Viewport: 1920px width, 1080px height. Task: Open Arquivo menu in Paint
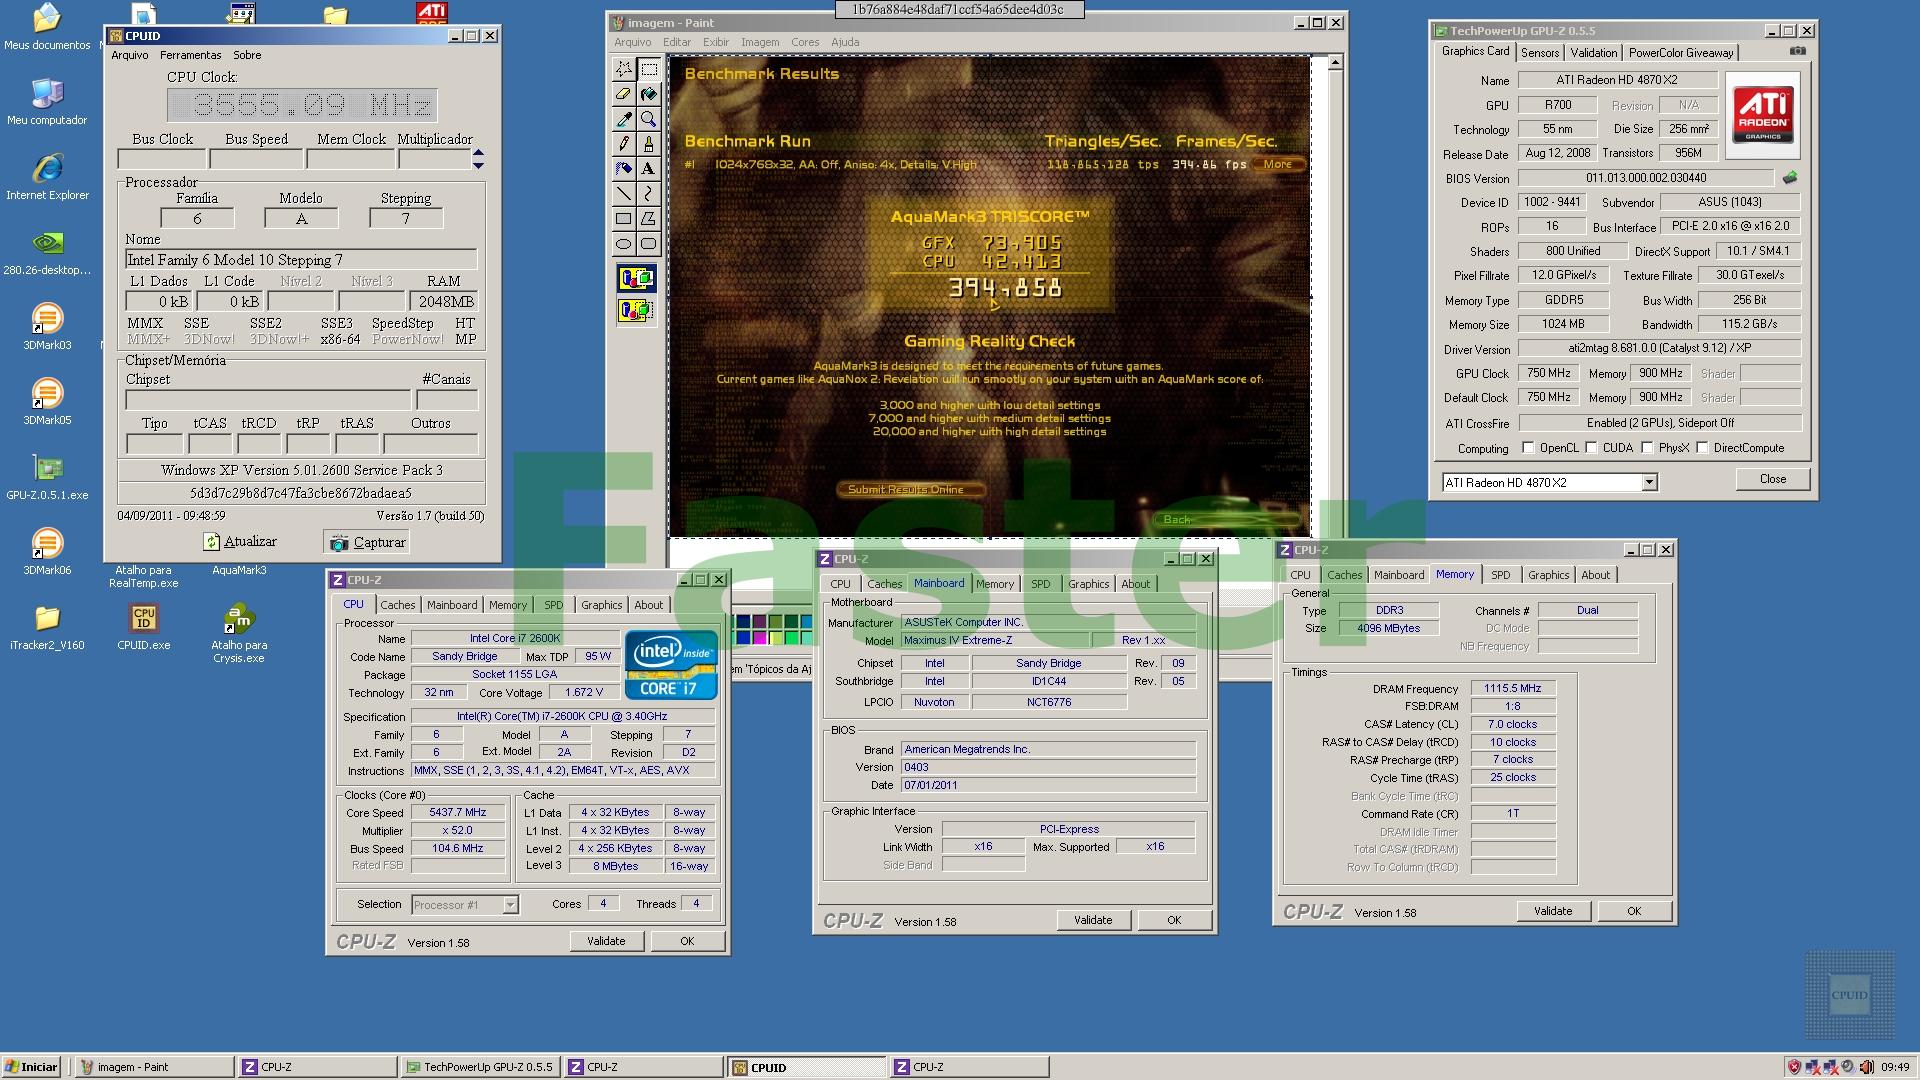pos(632,42)
